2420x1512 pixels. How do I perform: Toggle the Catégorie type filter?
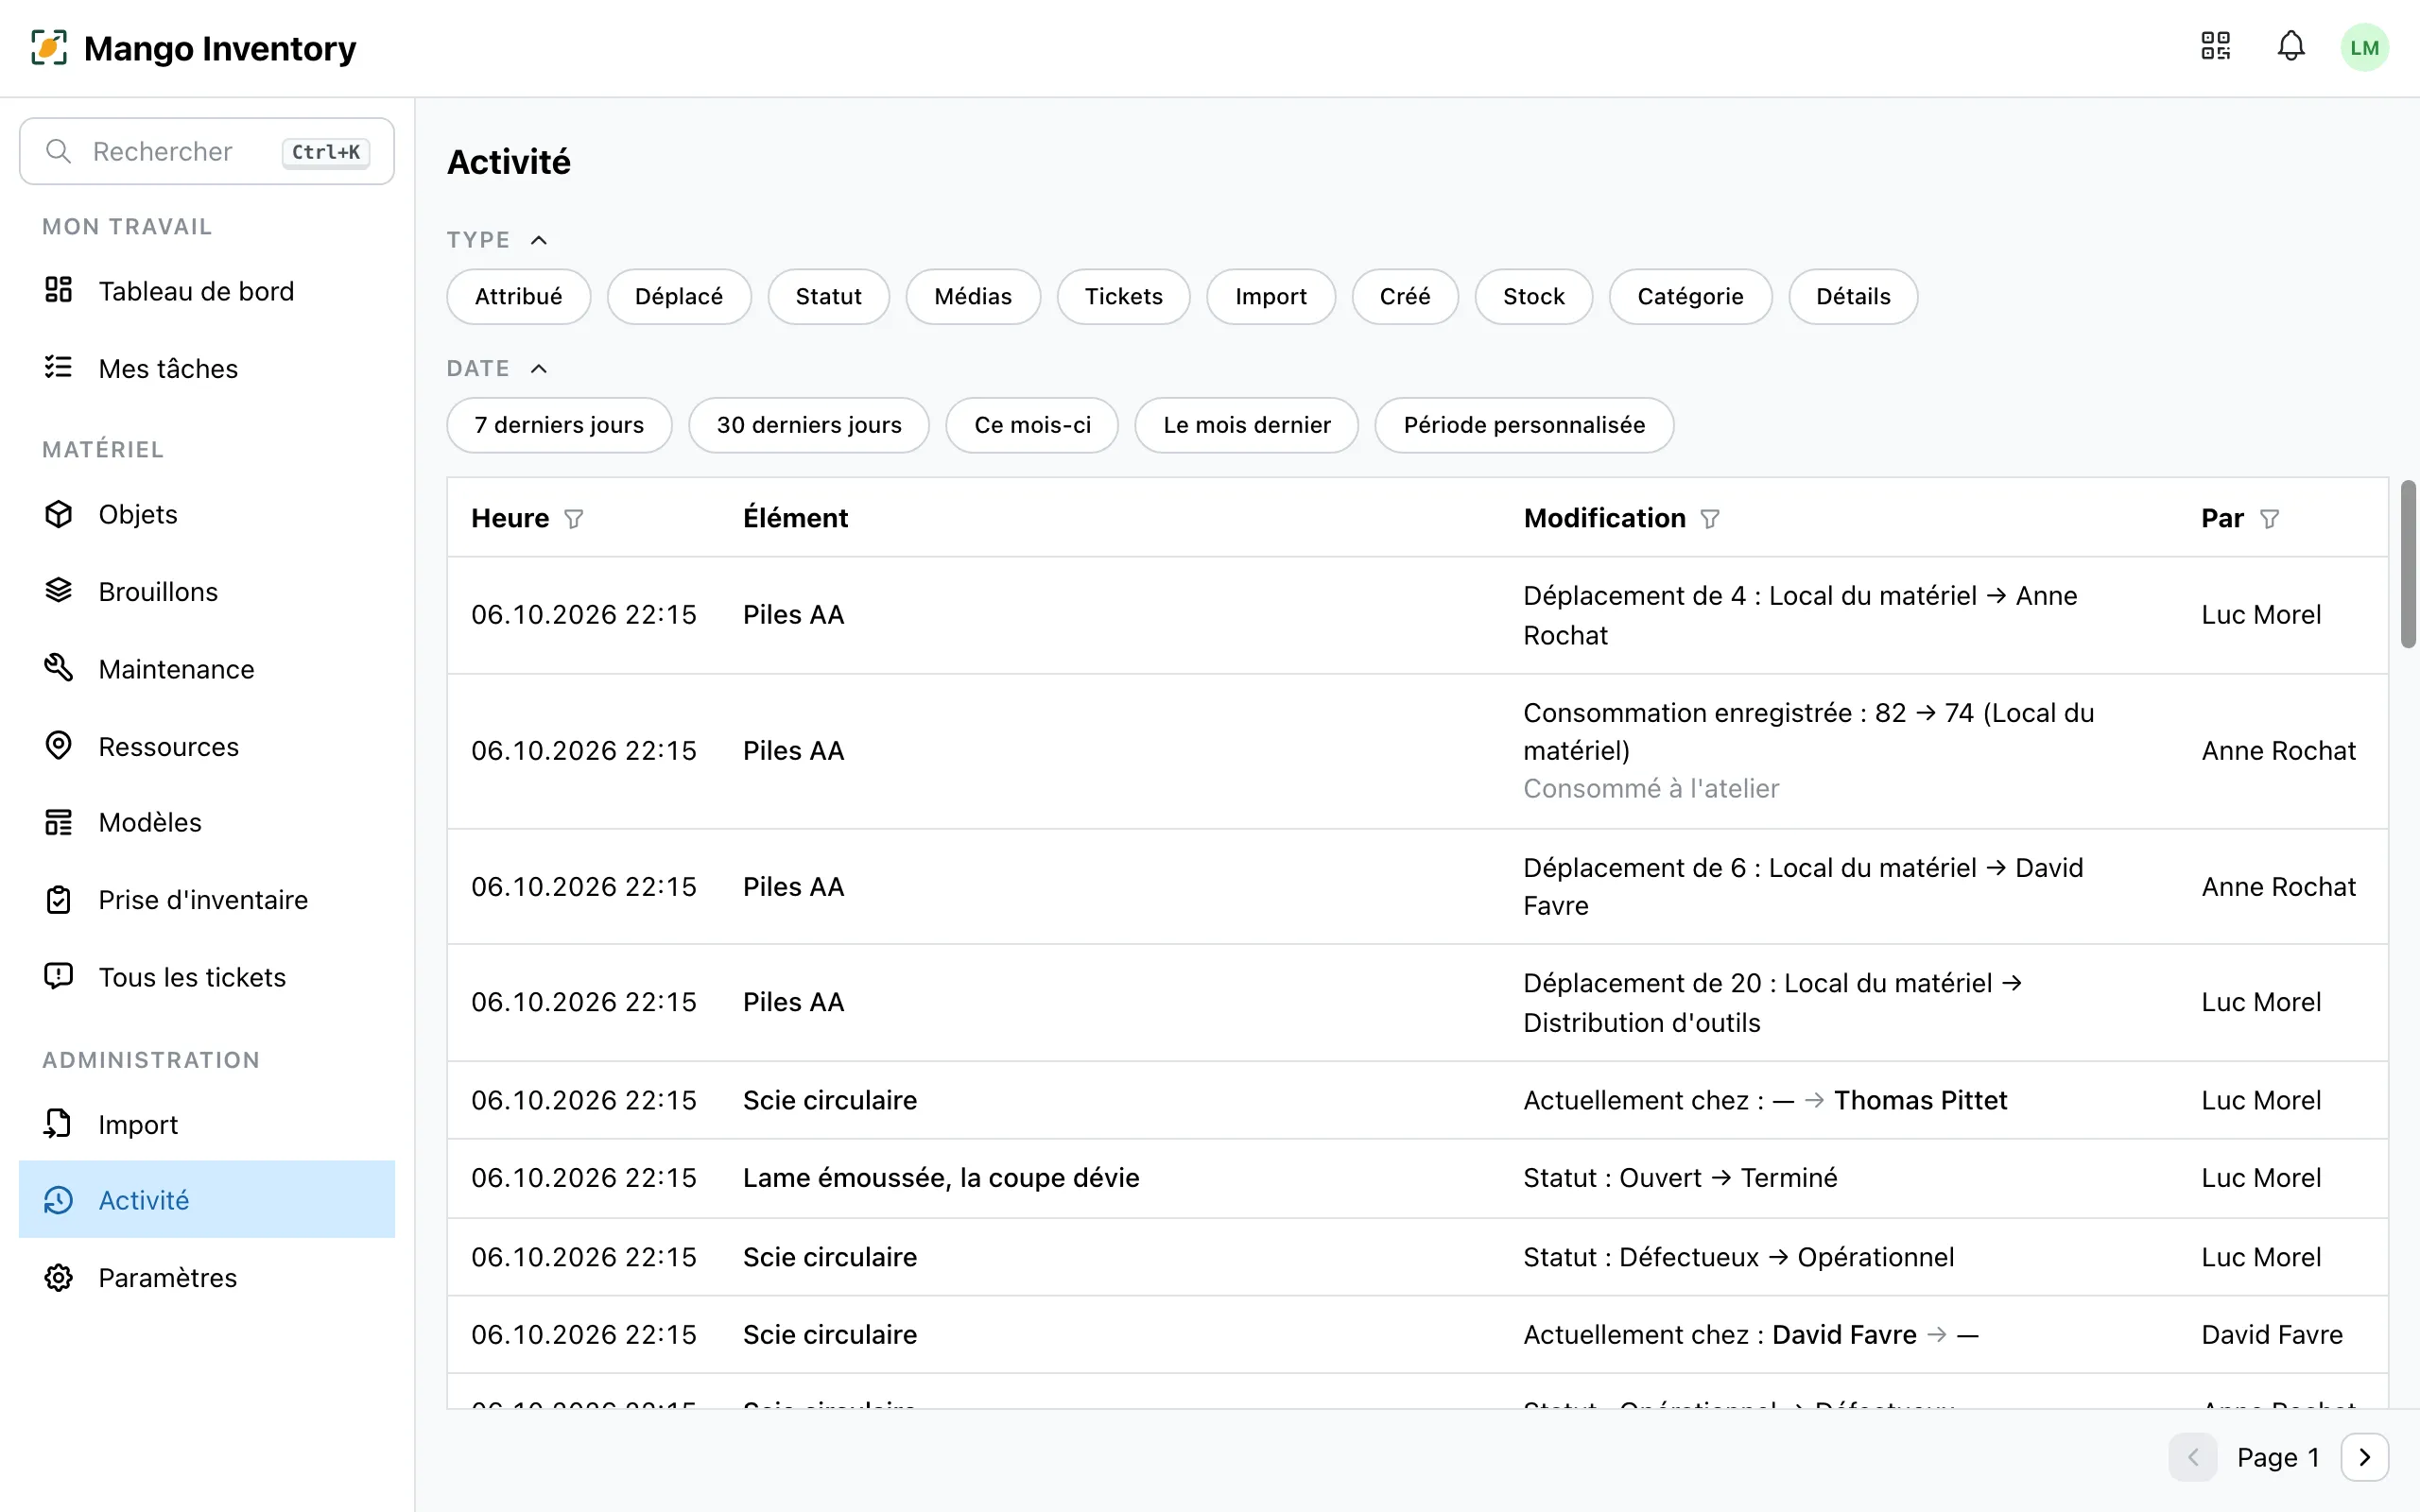click(1690, 297)
